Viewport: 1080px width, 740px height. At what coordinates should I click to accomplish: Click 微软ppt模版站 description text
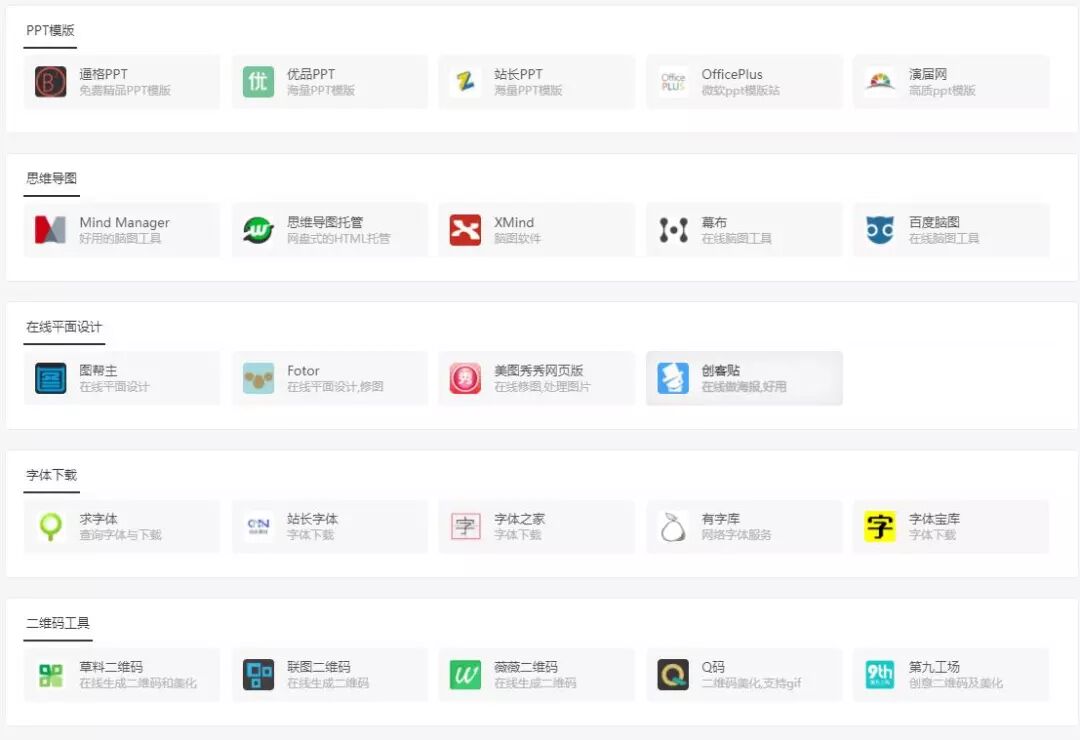pyautogui.click(x=740, y=90)
